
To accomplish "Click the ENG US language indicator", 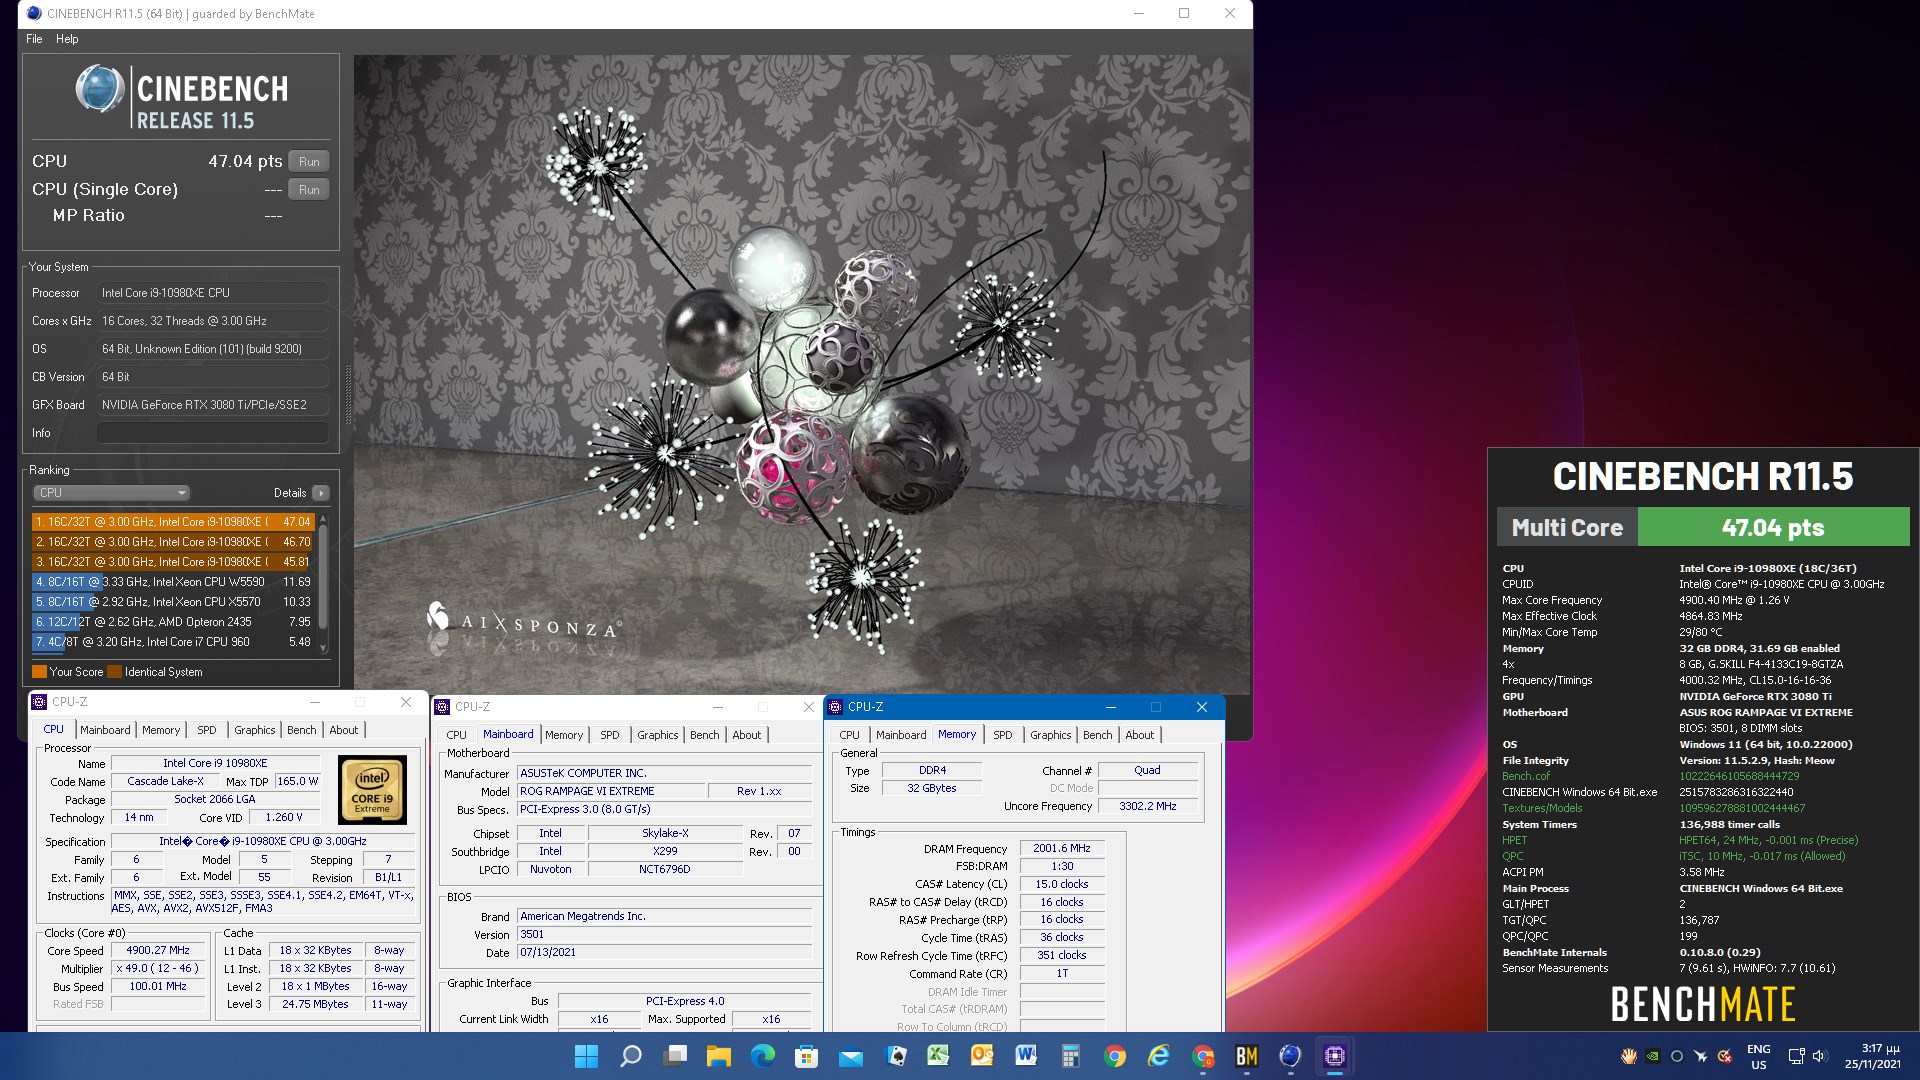I will click(x=1758, y=1057).
